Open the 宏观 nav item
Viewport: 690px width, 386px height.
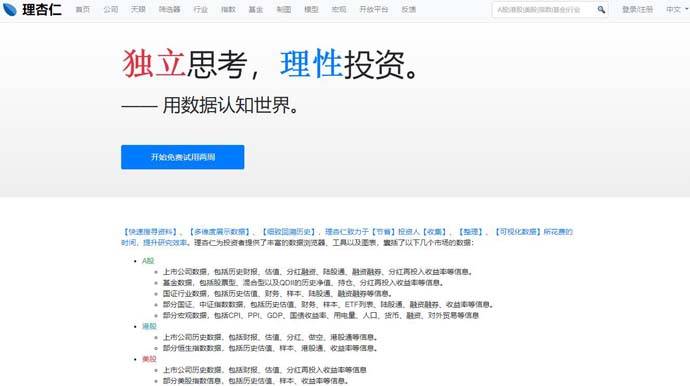[339, 9]
